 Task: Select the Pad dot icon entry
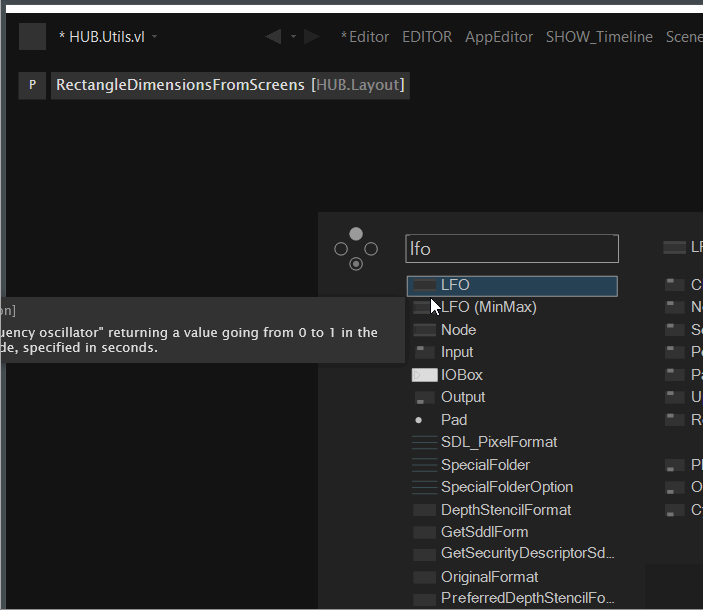tap(419, 420)
